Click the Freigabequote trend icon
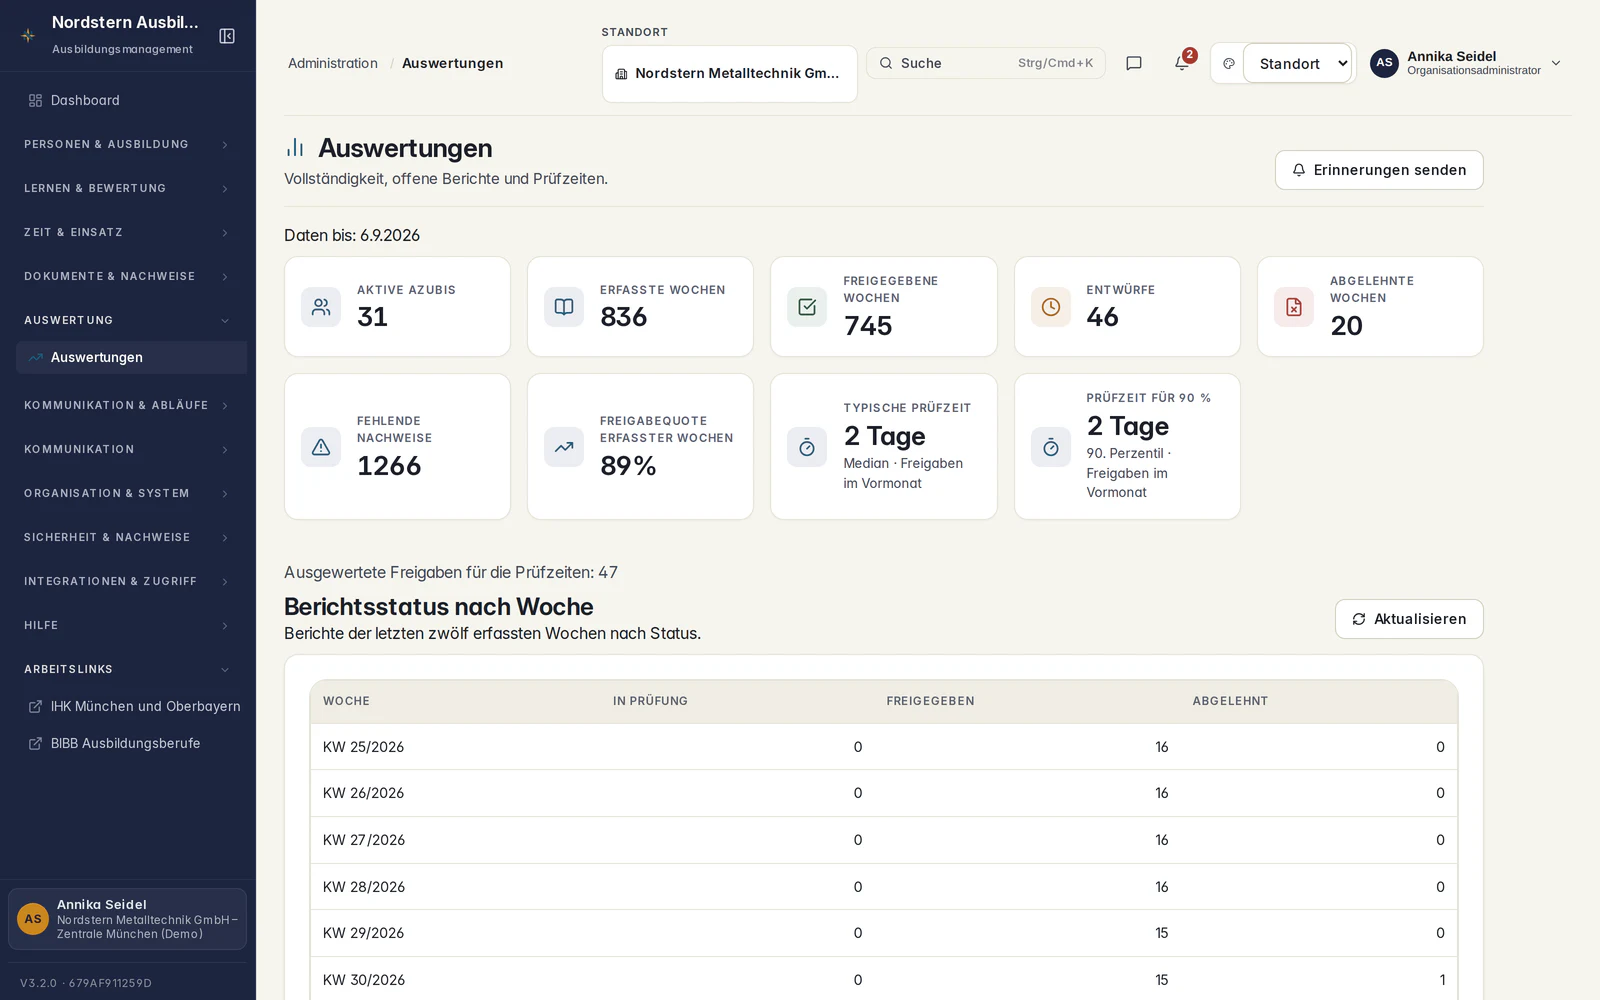The width and height of the screenshot is (1600, 1000). (x=564, y=447)
